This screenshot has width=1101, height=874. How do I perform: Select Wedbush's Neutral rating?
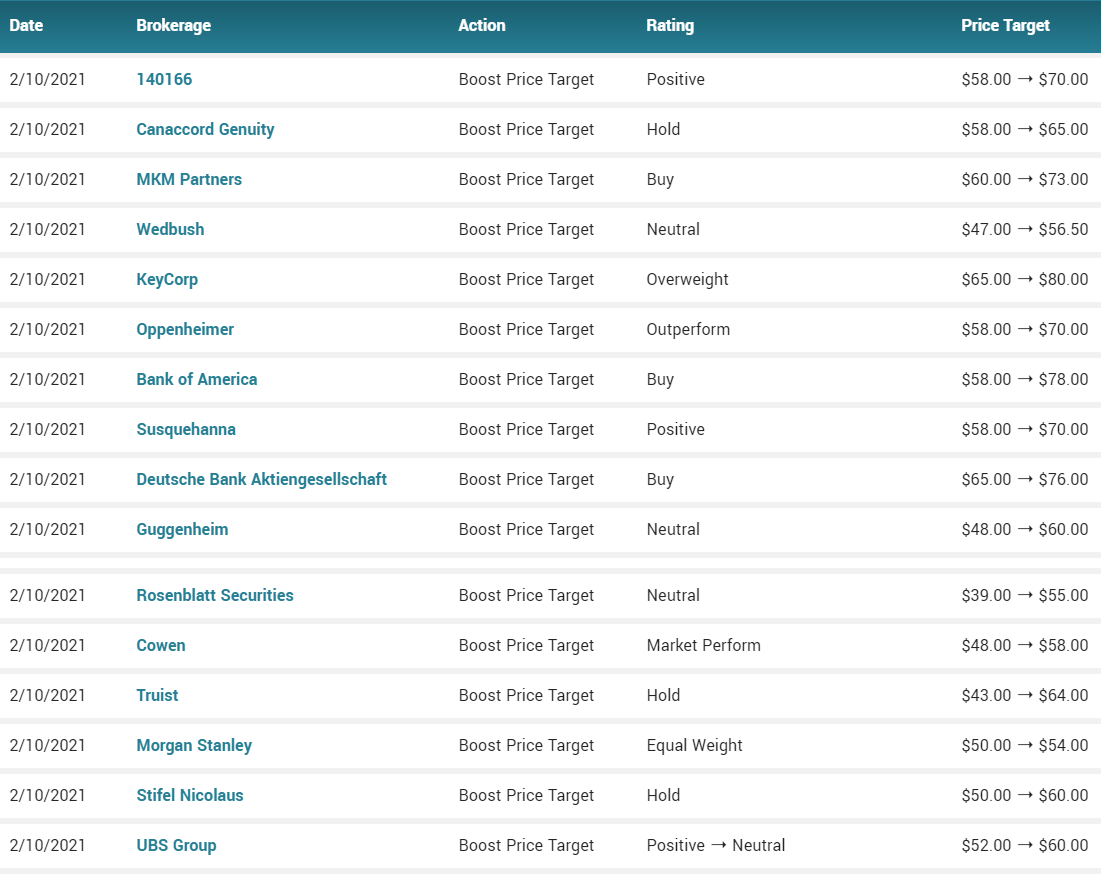tap(673, 229)
